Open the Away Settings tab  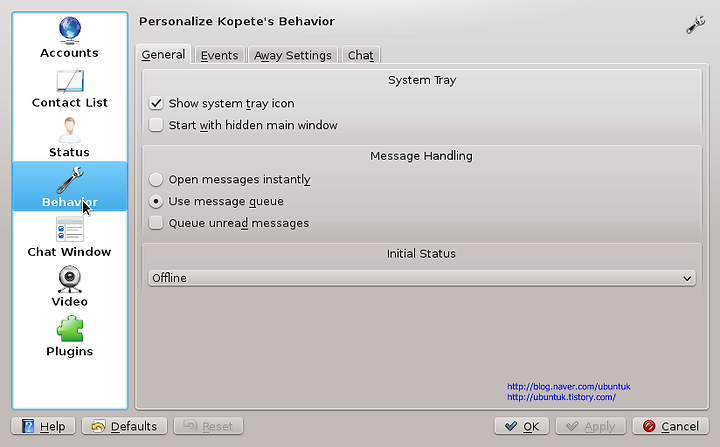coord(292,55)
